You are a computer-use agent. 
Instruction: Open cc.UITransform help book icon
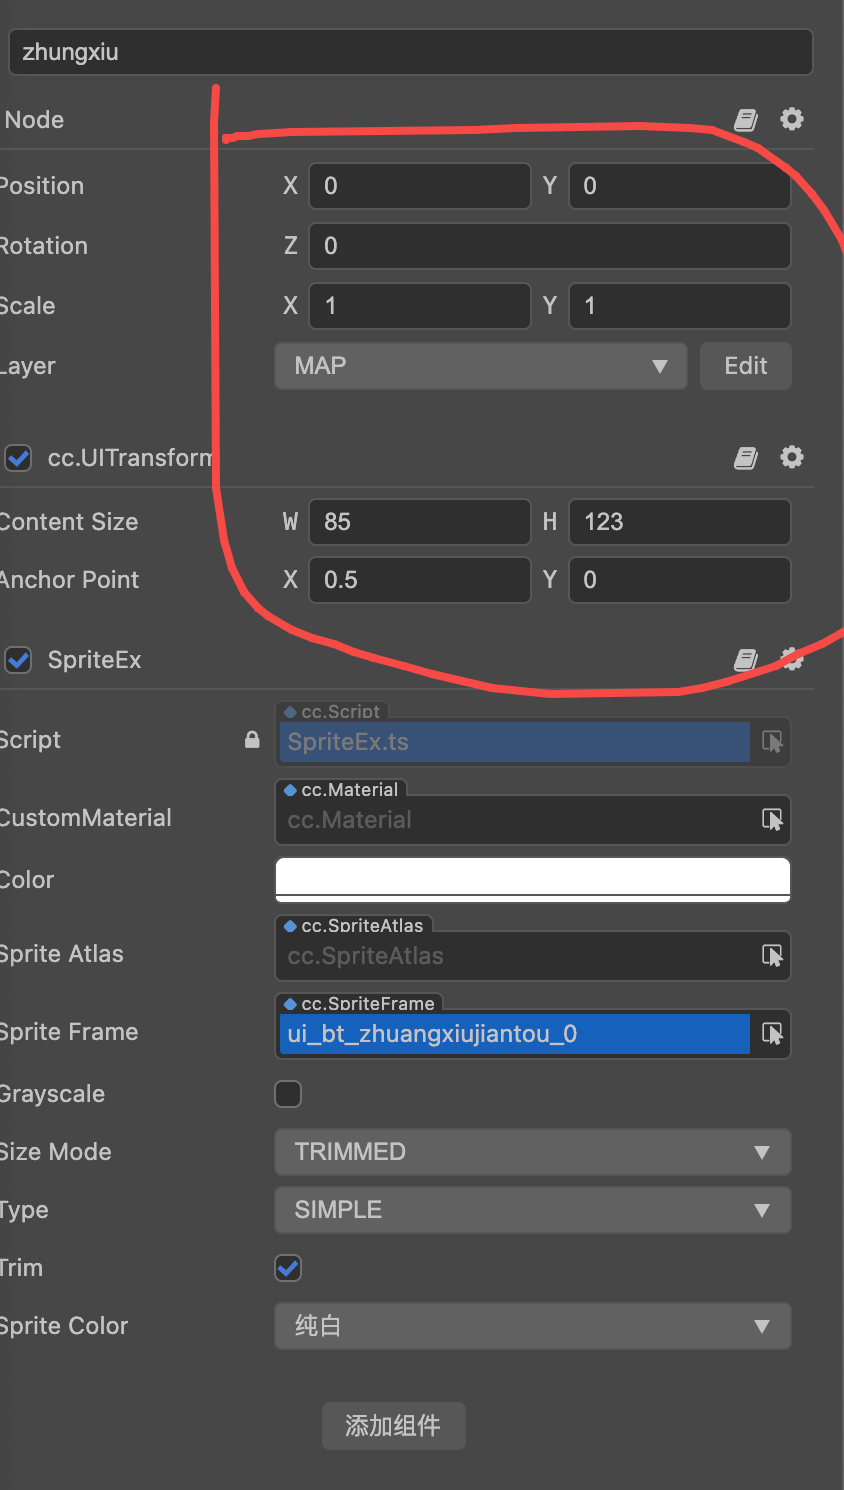[x=746, y=458]
